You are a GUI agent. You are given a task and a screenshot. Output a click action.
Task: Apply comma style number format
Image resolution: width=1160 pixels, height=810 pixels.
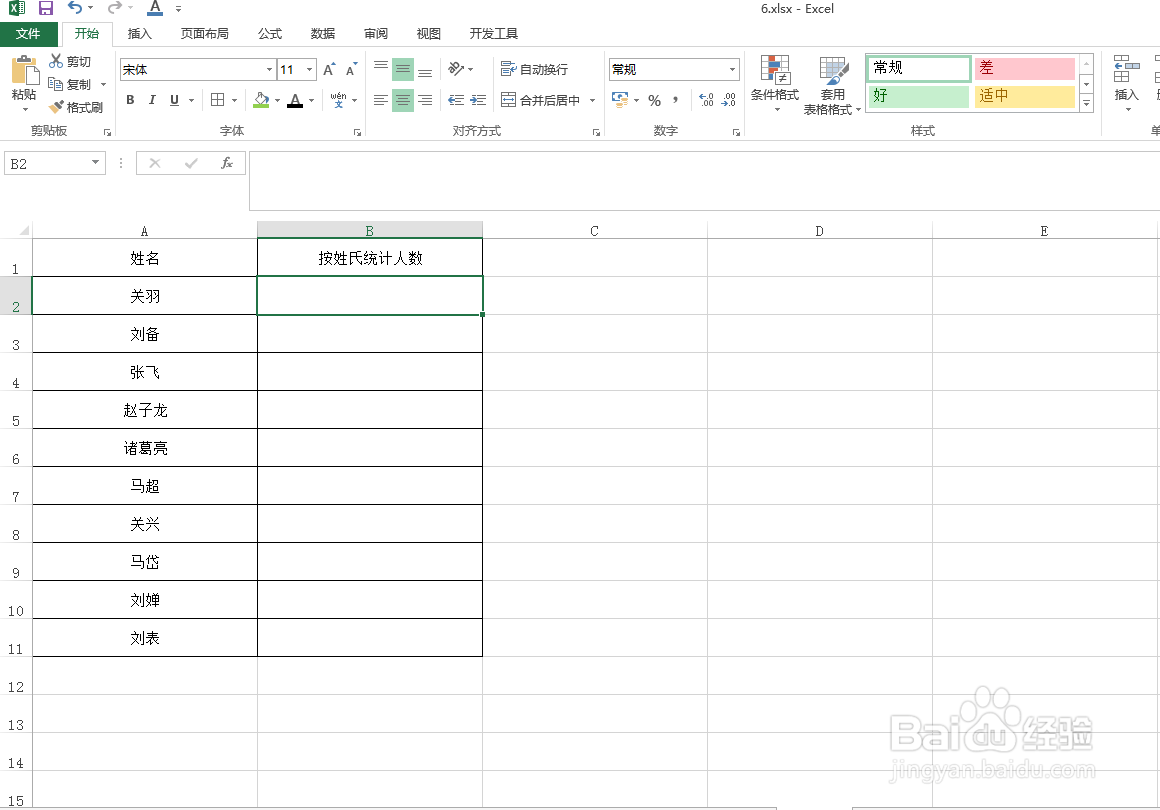click(x=675, y=100)
